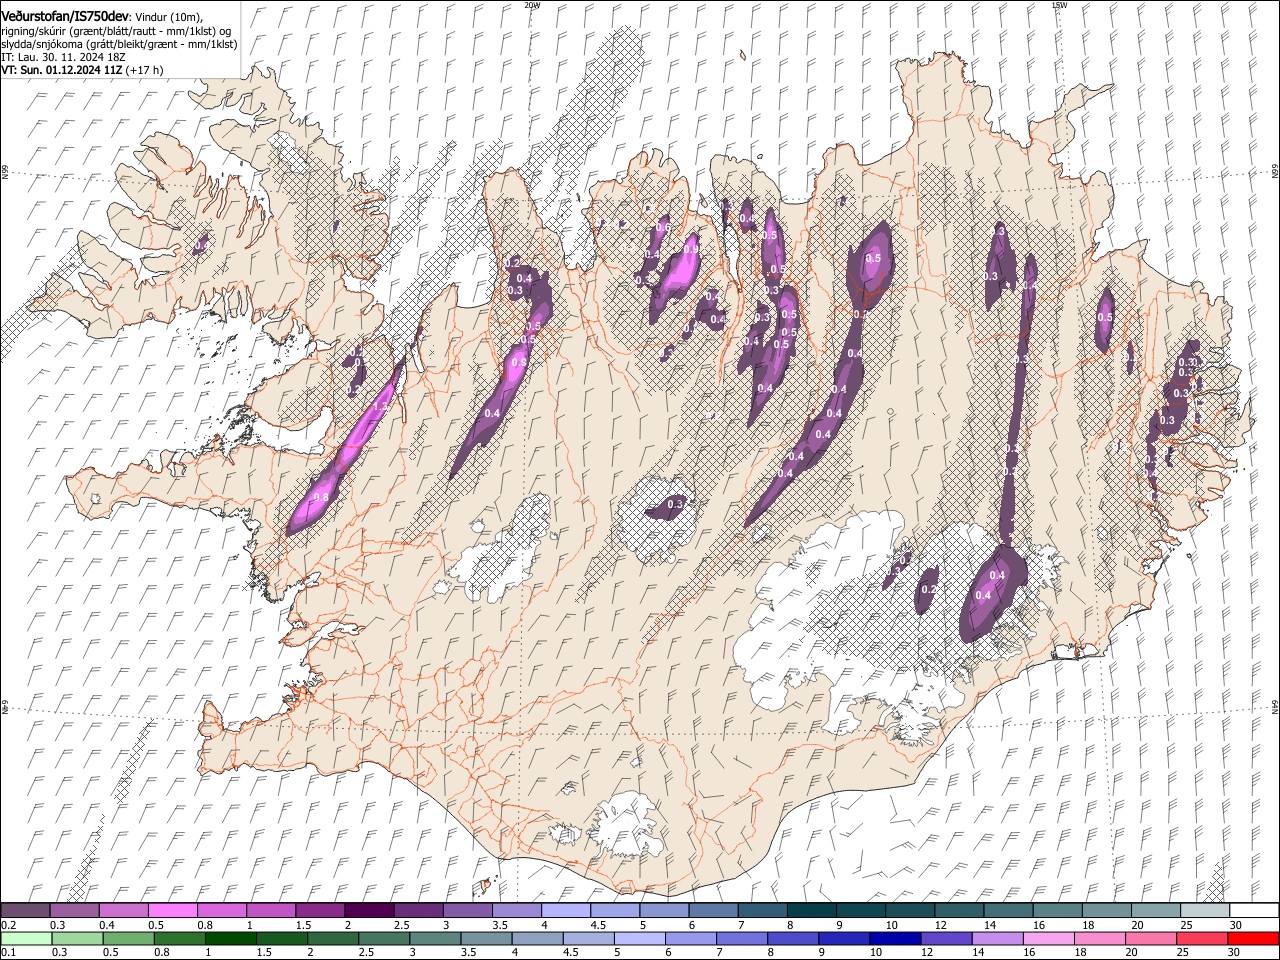Pick the upper legend swatch between 3 and 3.5
This screenshot has width=1280, height=960.
466,911
